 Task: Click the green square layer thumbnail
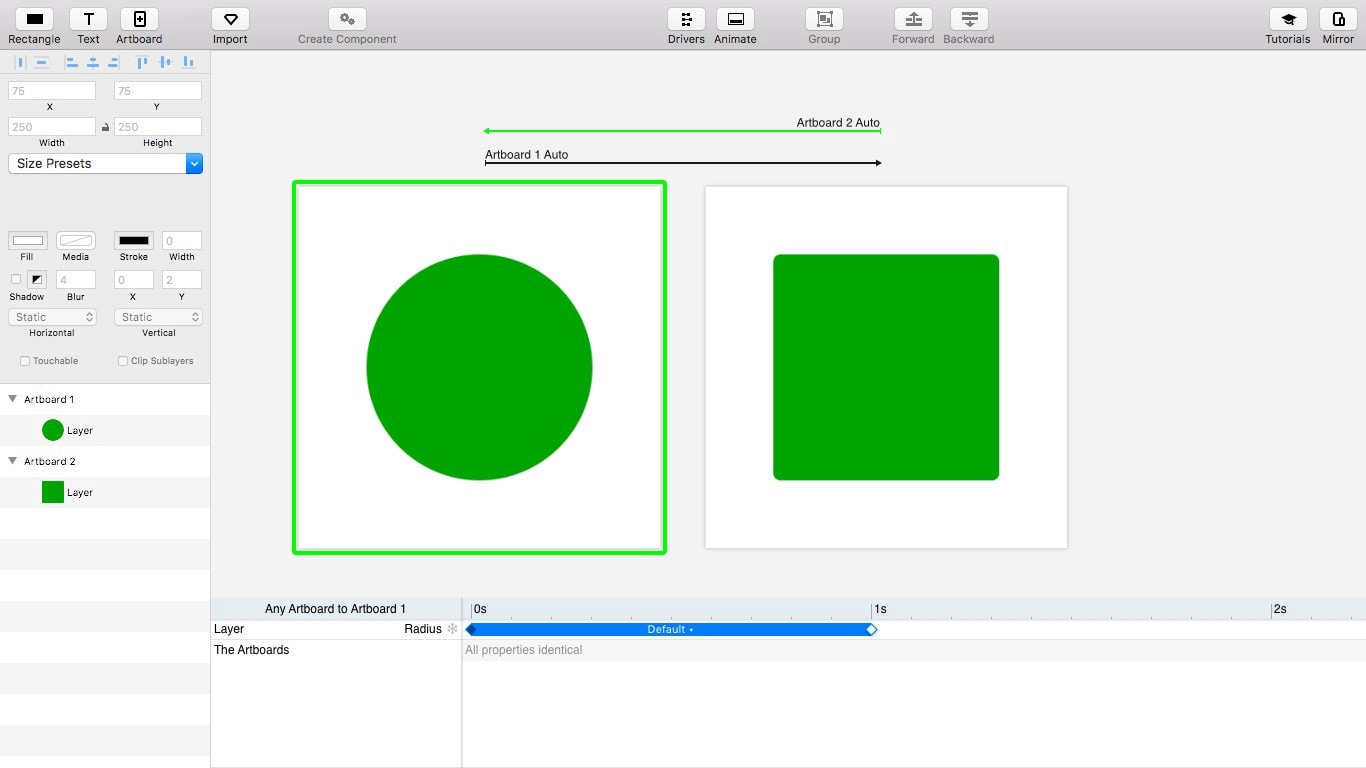[53, 492]
